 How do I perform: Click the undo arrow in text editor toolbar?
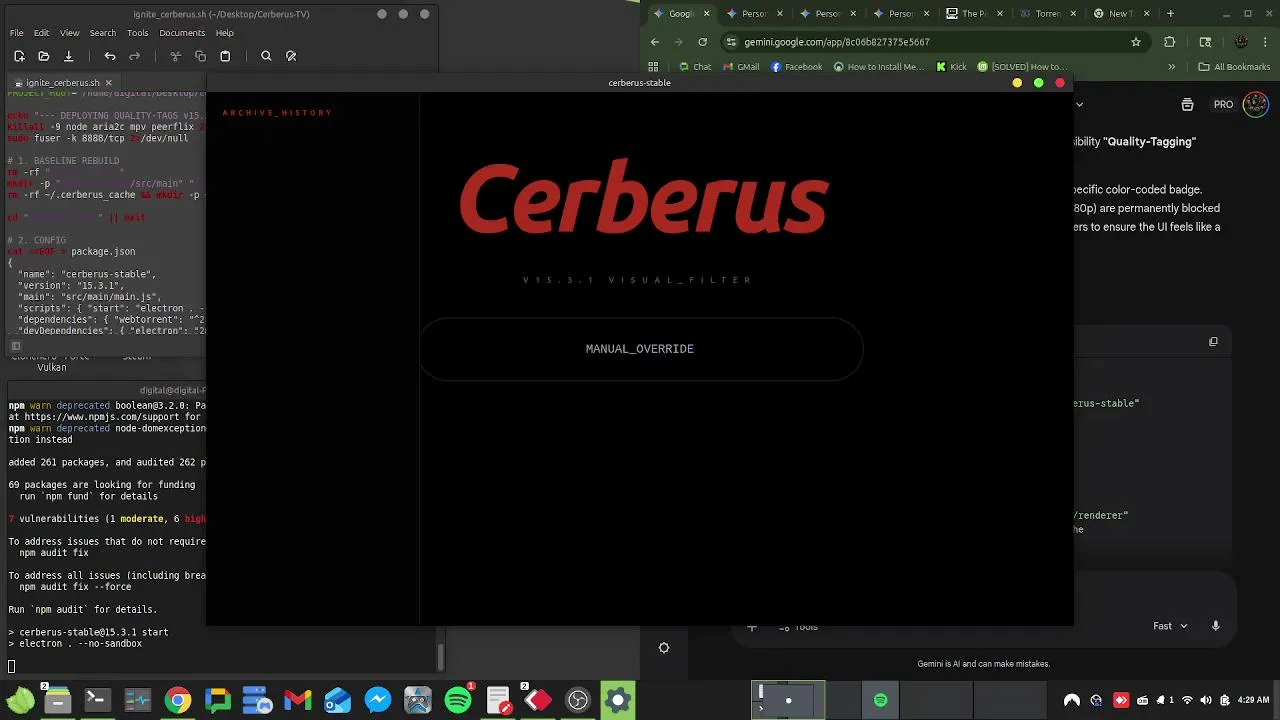[x=110, y=56]
